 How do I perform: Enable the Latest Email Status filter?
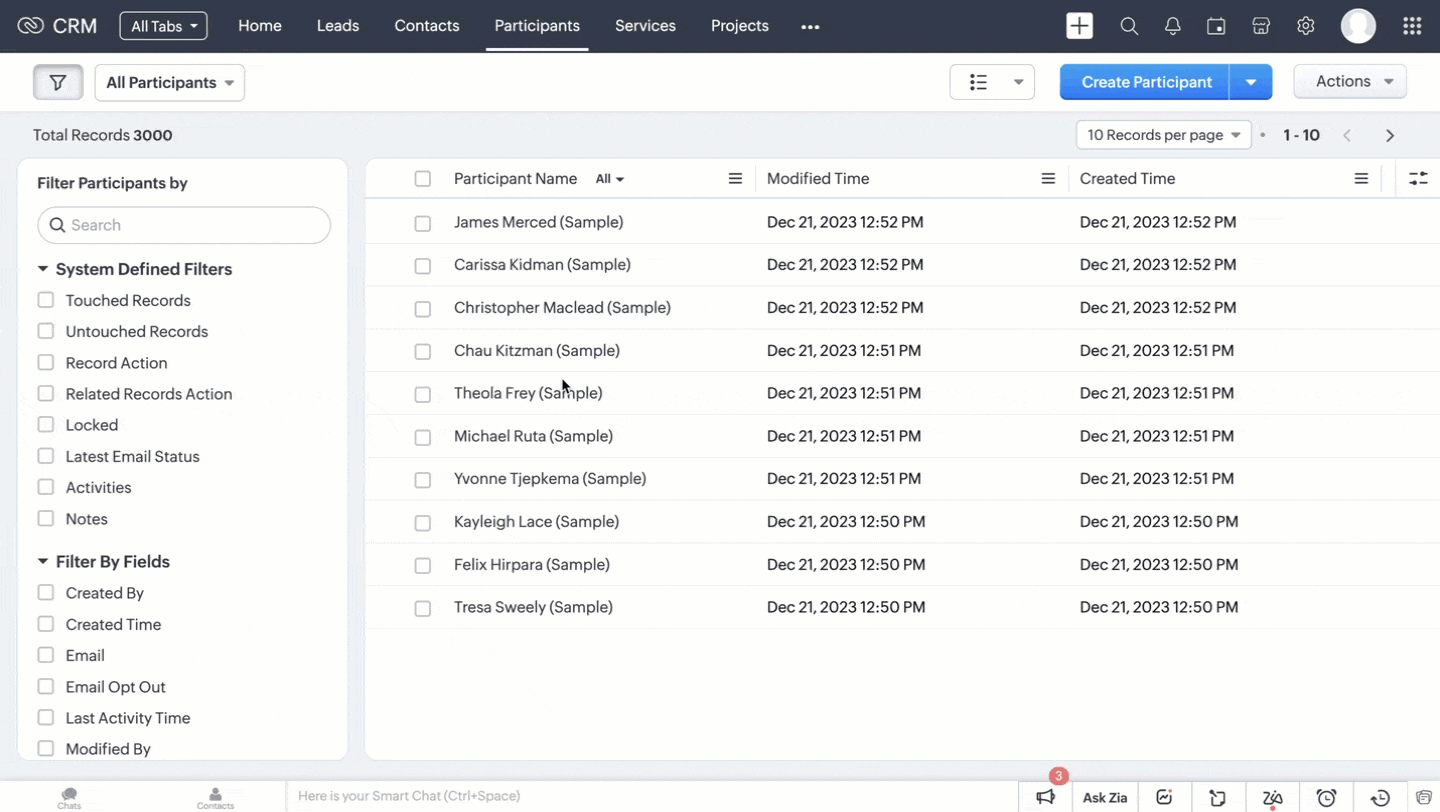46,456
